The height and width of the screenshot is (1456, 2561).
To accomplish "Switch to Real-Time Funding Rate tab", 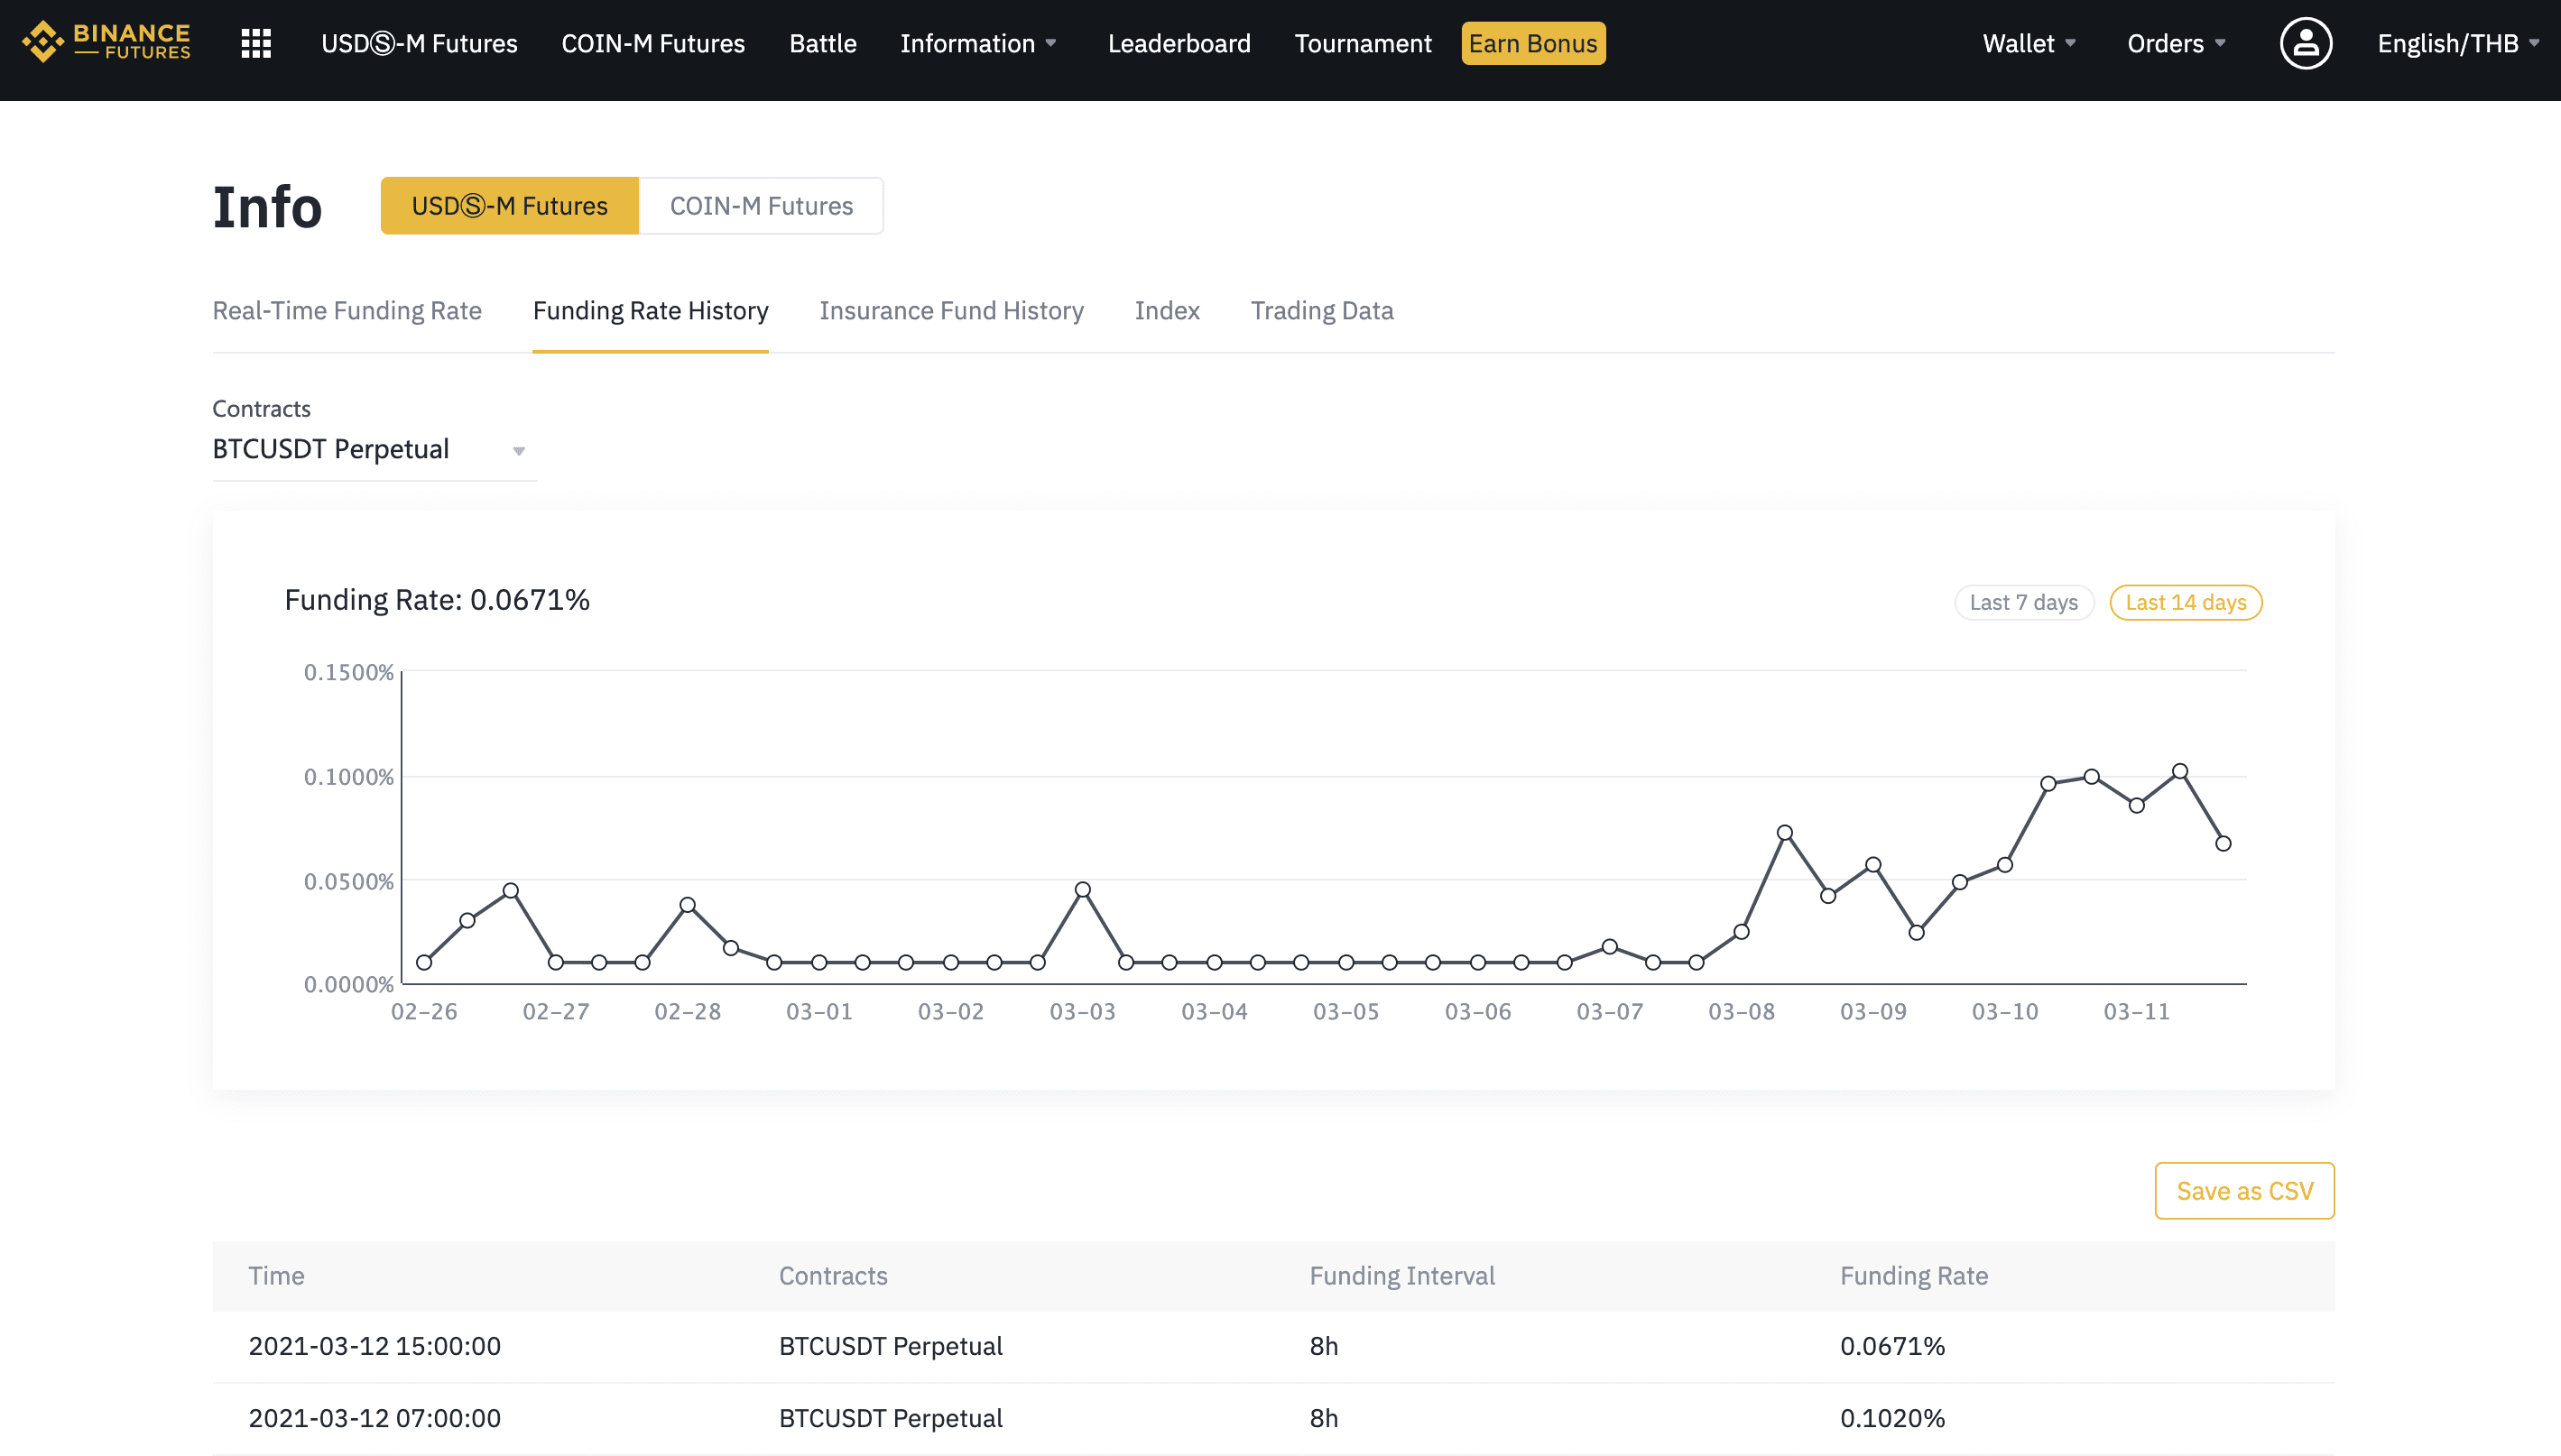I will [347, 310].
